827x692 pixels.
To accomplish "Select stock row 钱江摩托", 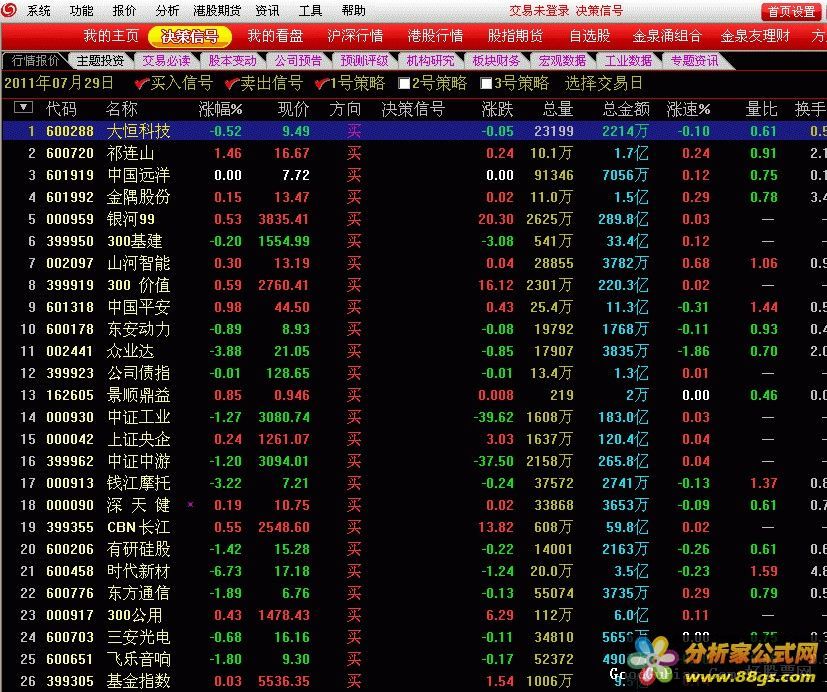I will click(x=414, y=483).
